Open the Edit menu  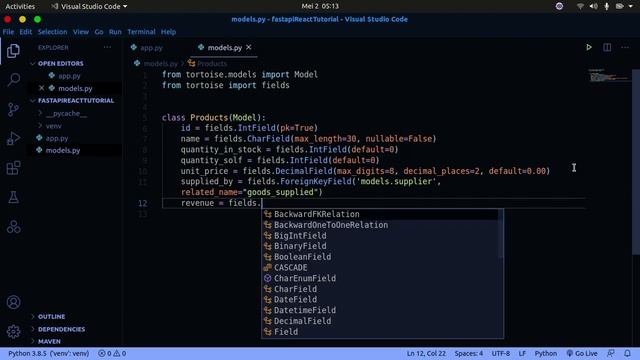(26, 32)
